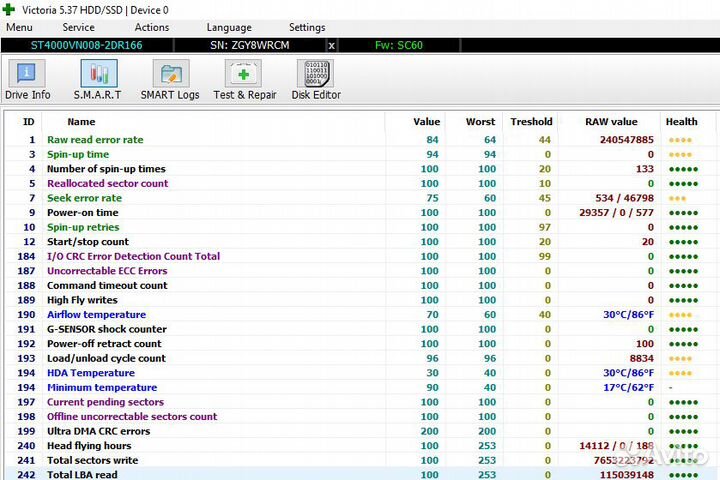This screenshot has width=720, height=480.
Task: Launch the Disk Editor icon
Action: (x=316, y=80)
